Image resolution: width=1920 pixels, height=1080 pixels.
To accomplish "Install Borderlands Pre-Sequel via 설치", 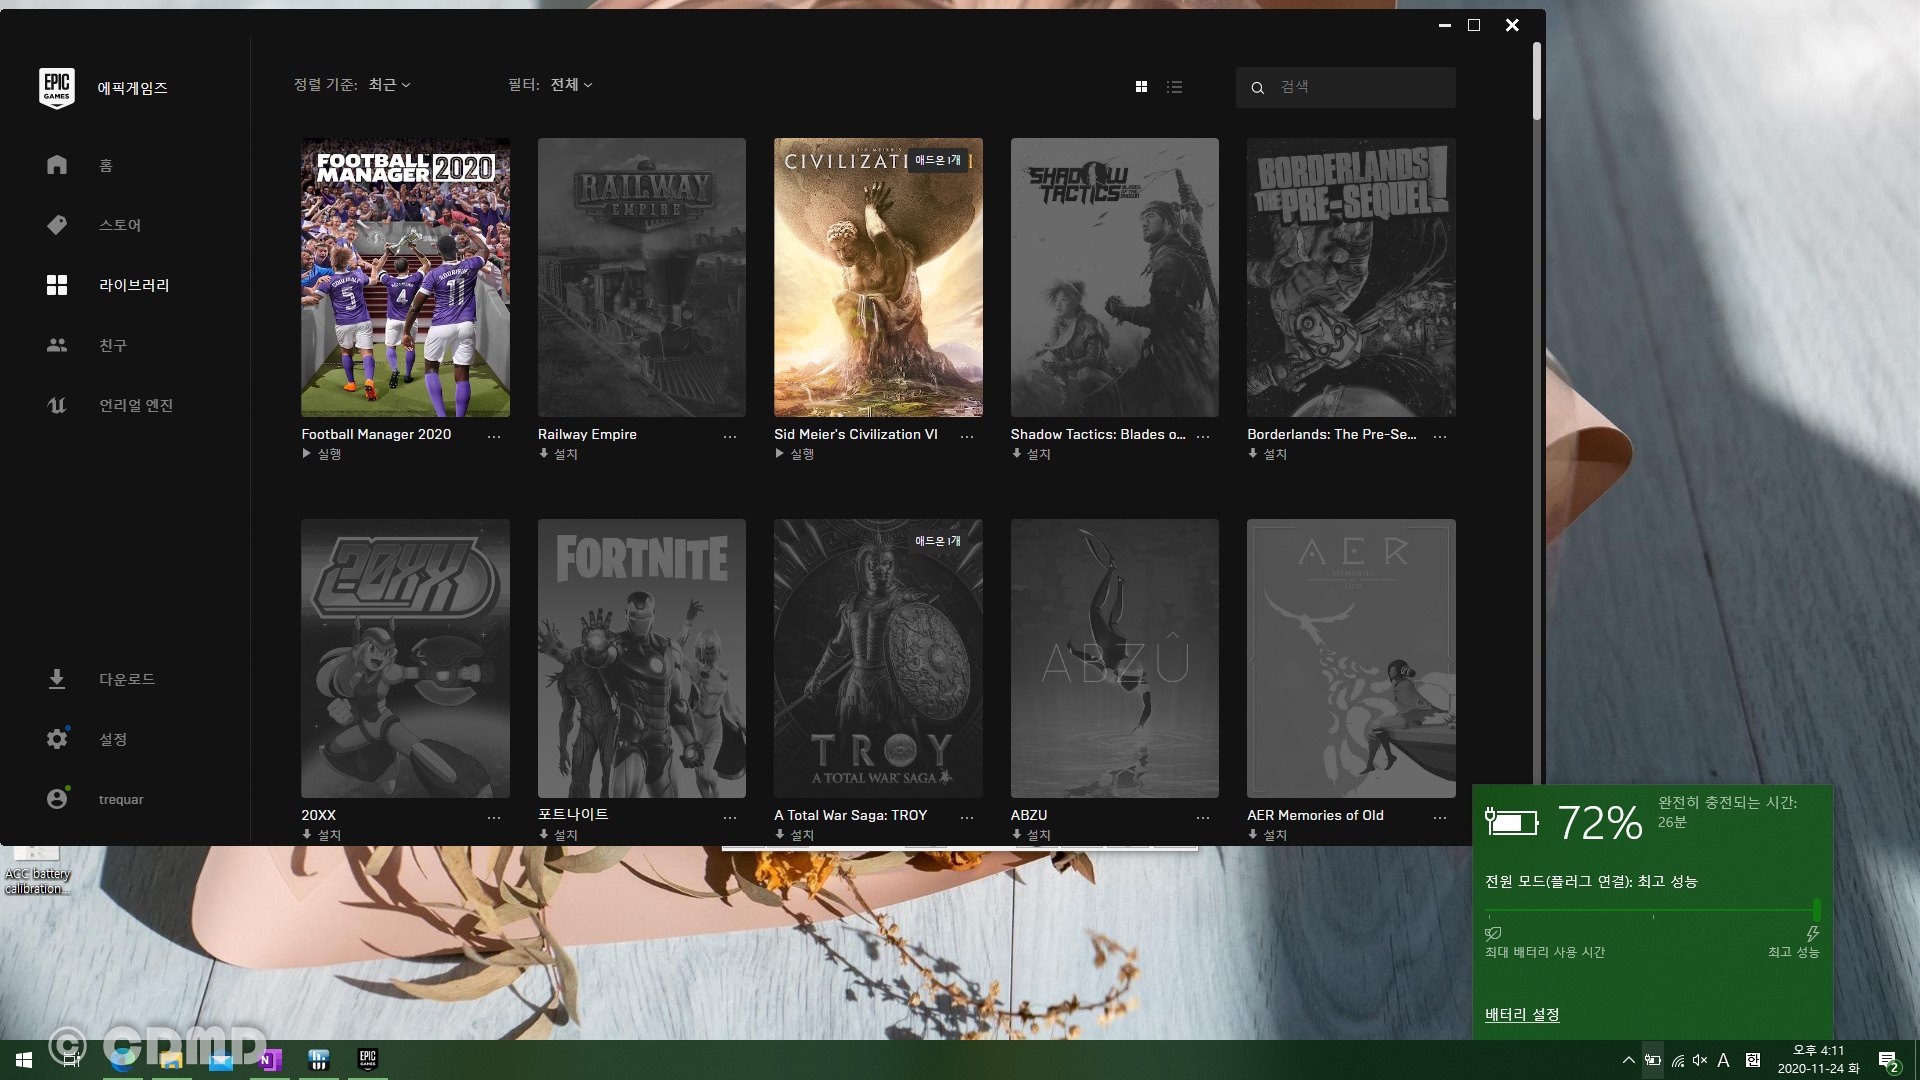I will pyautogui.click(x=1267, y=454).
